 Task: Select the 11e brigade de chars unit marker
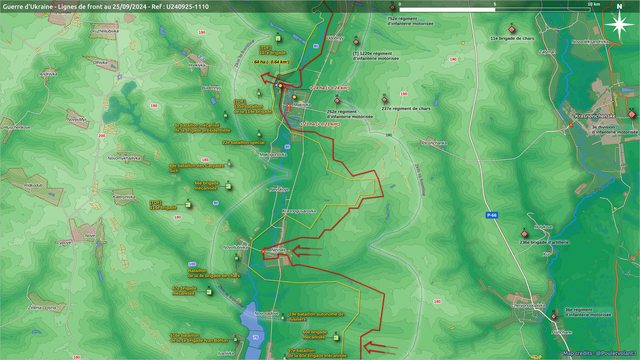point(511,29)
